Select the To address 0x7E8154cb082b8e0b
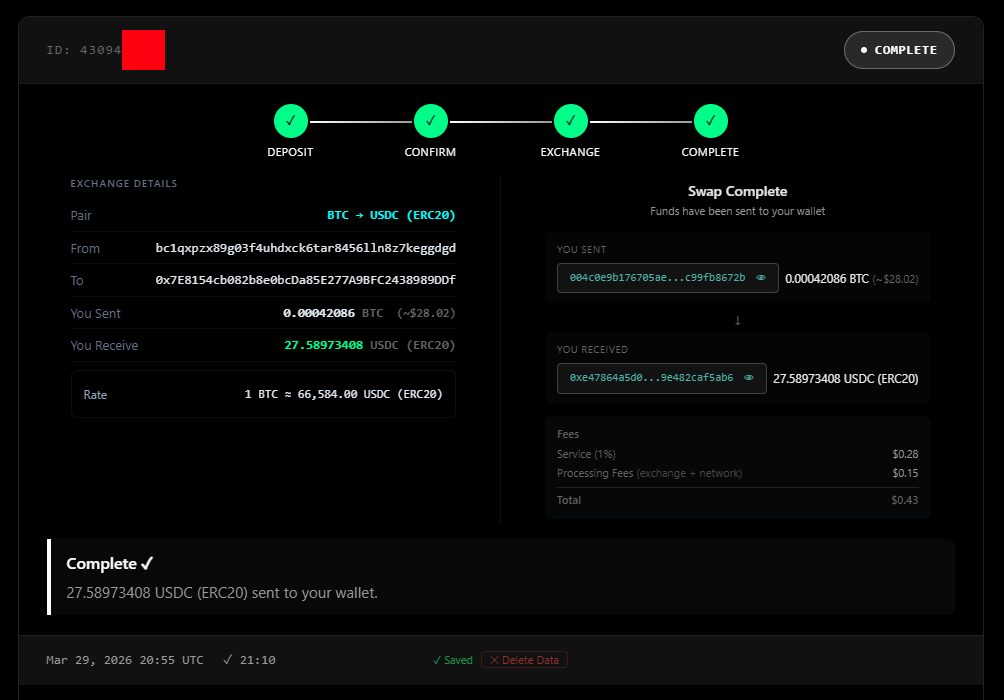Screen dimensions: 1004x700 click(x=305, y=280)
